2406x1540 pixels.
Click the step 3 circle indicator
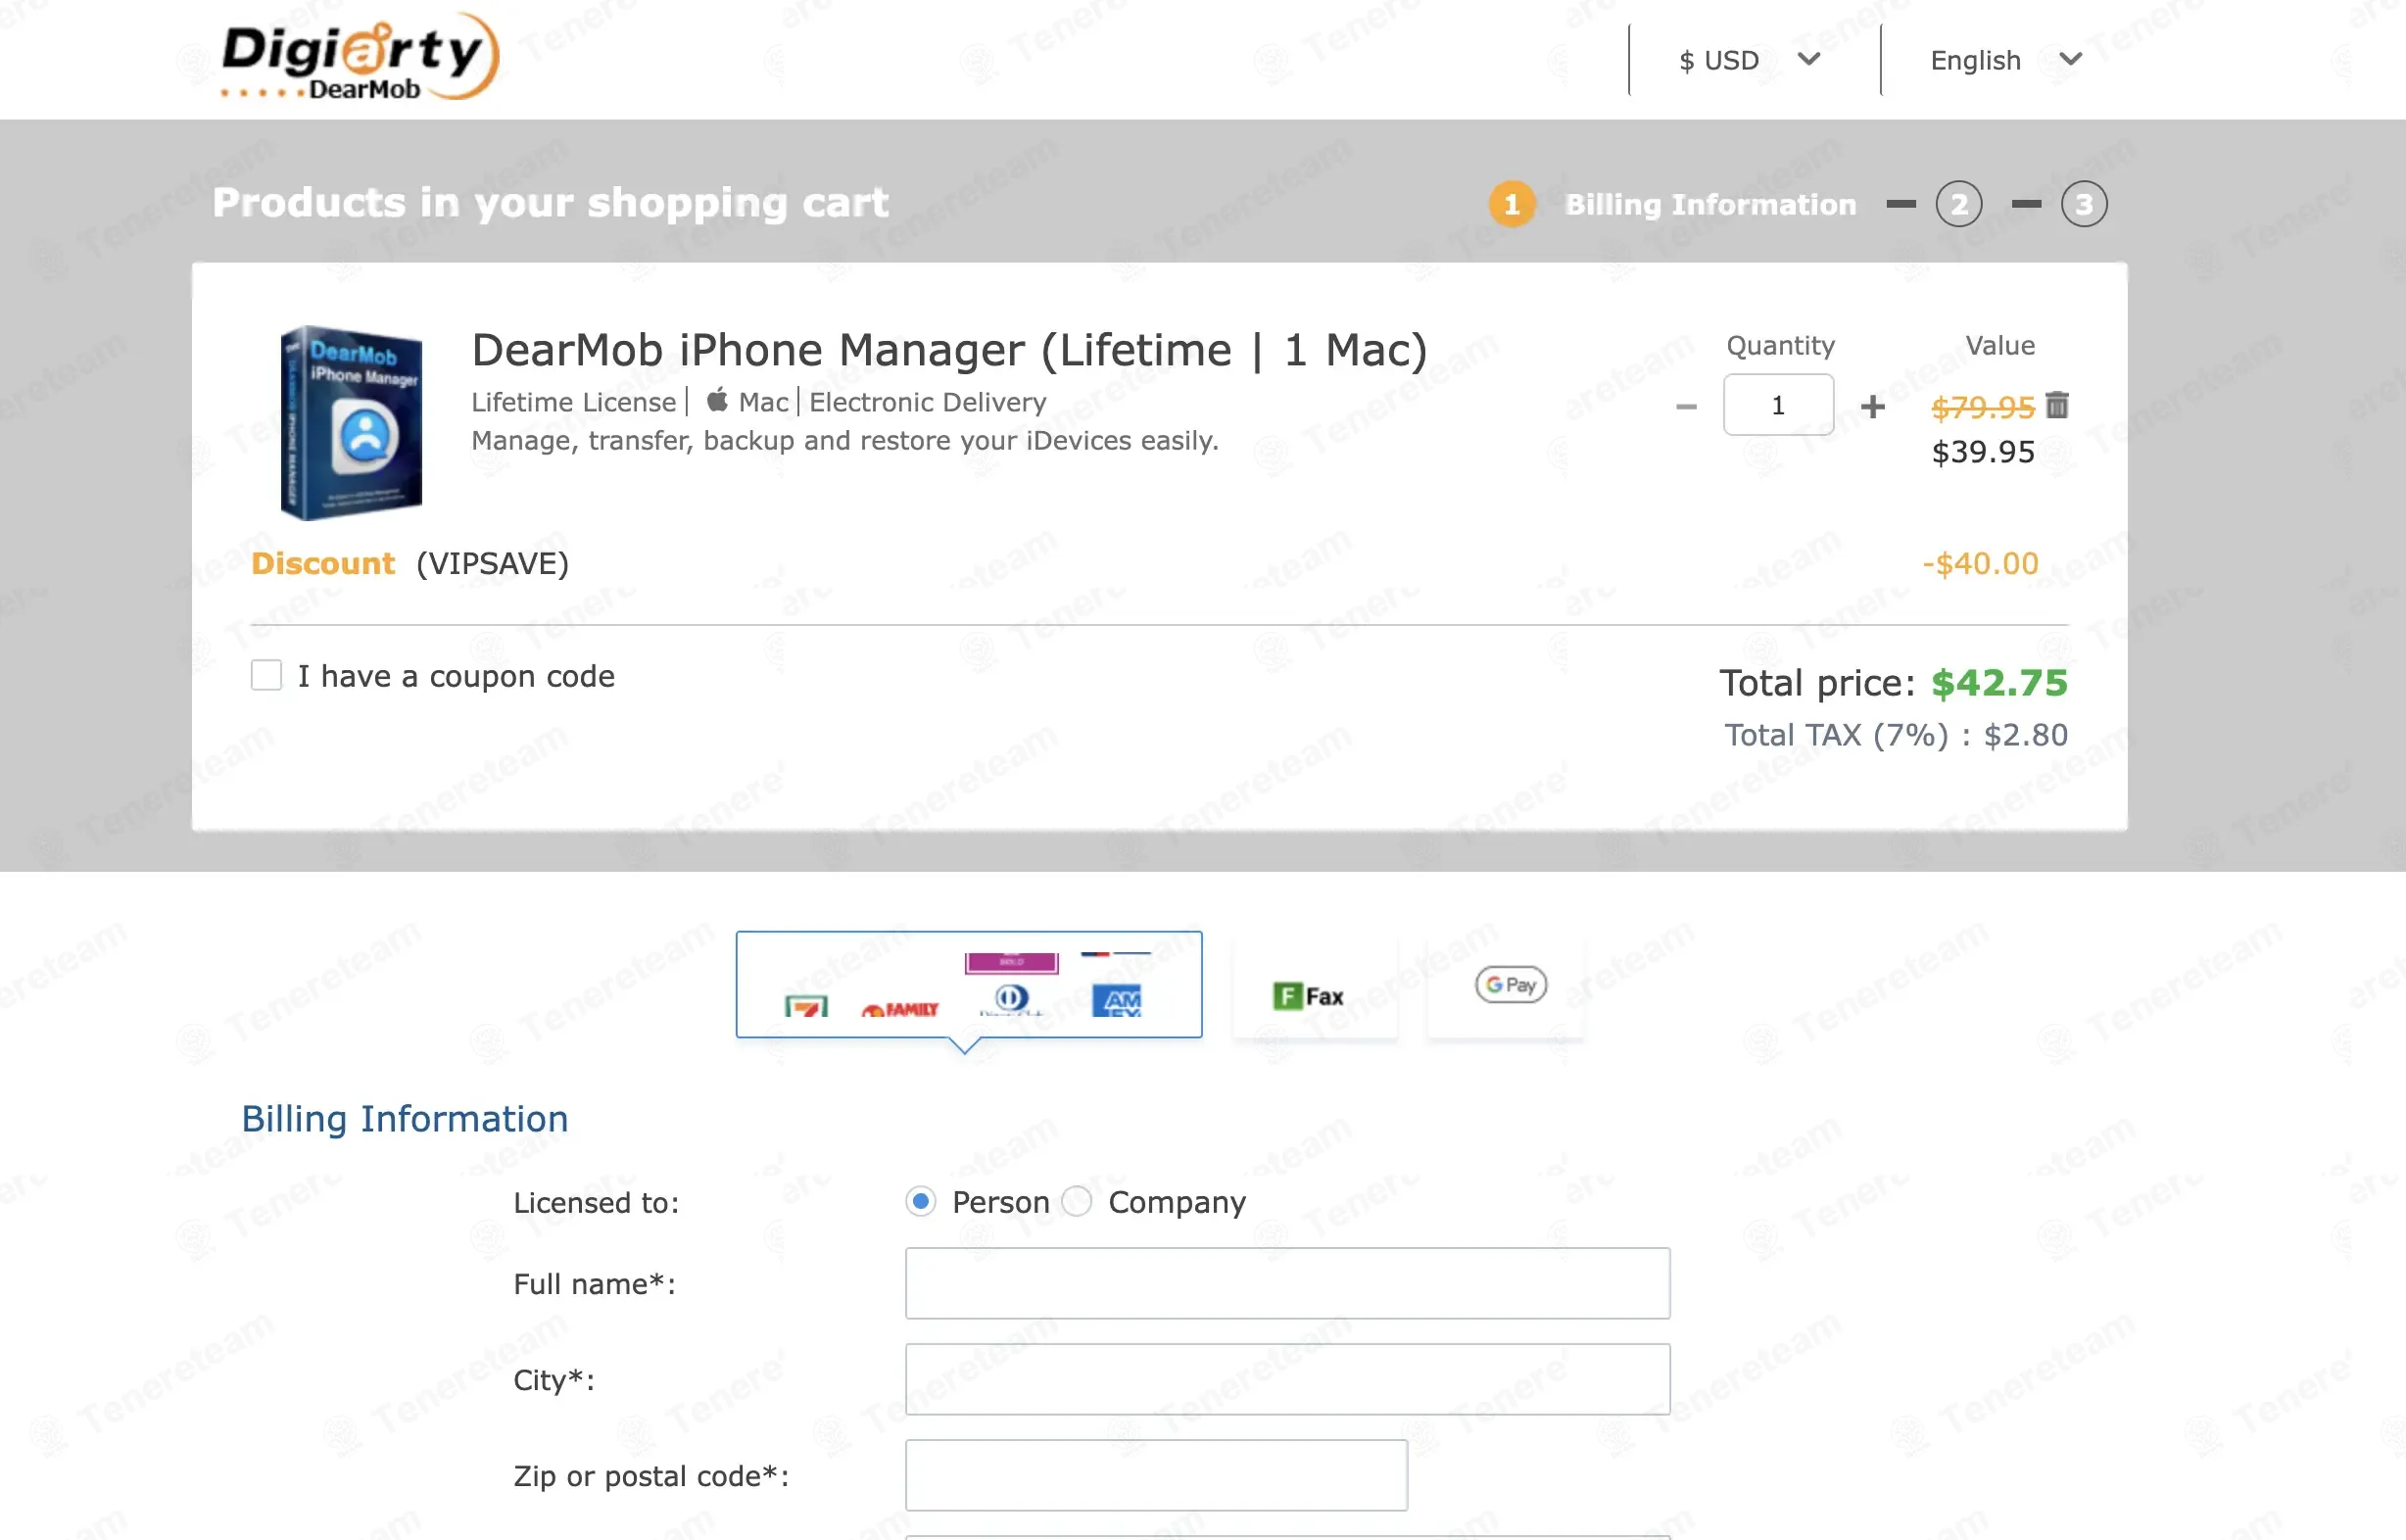(x=2083, y=204)
